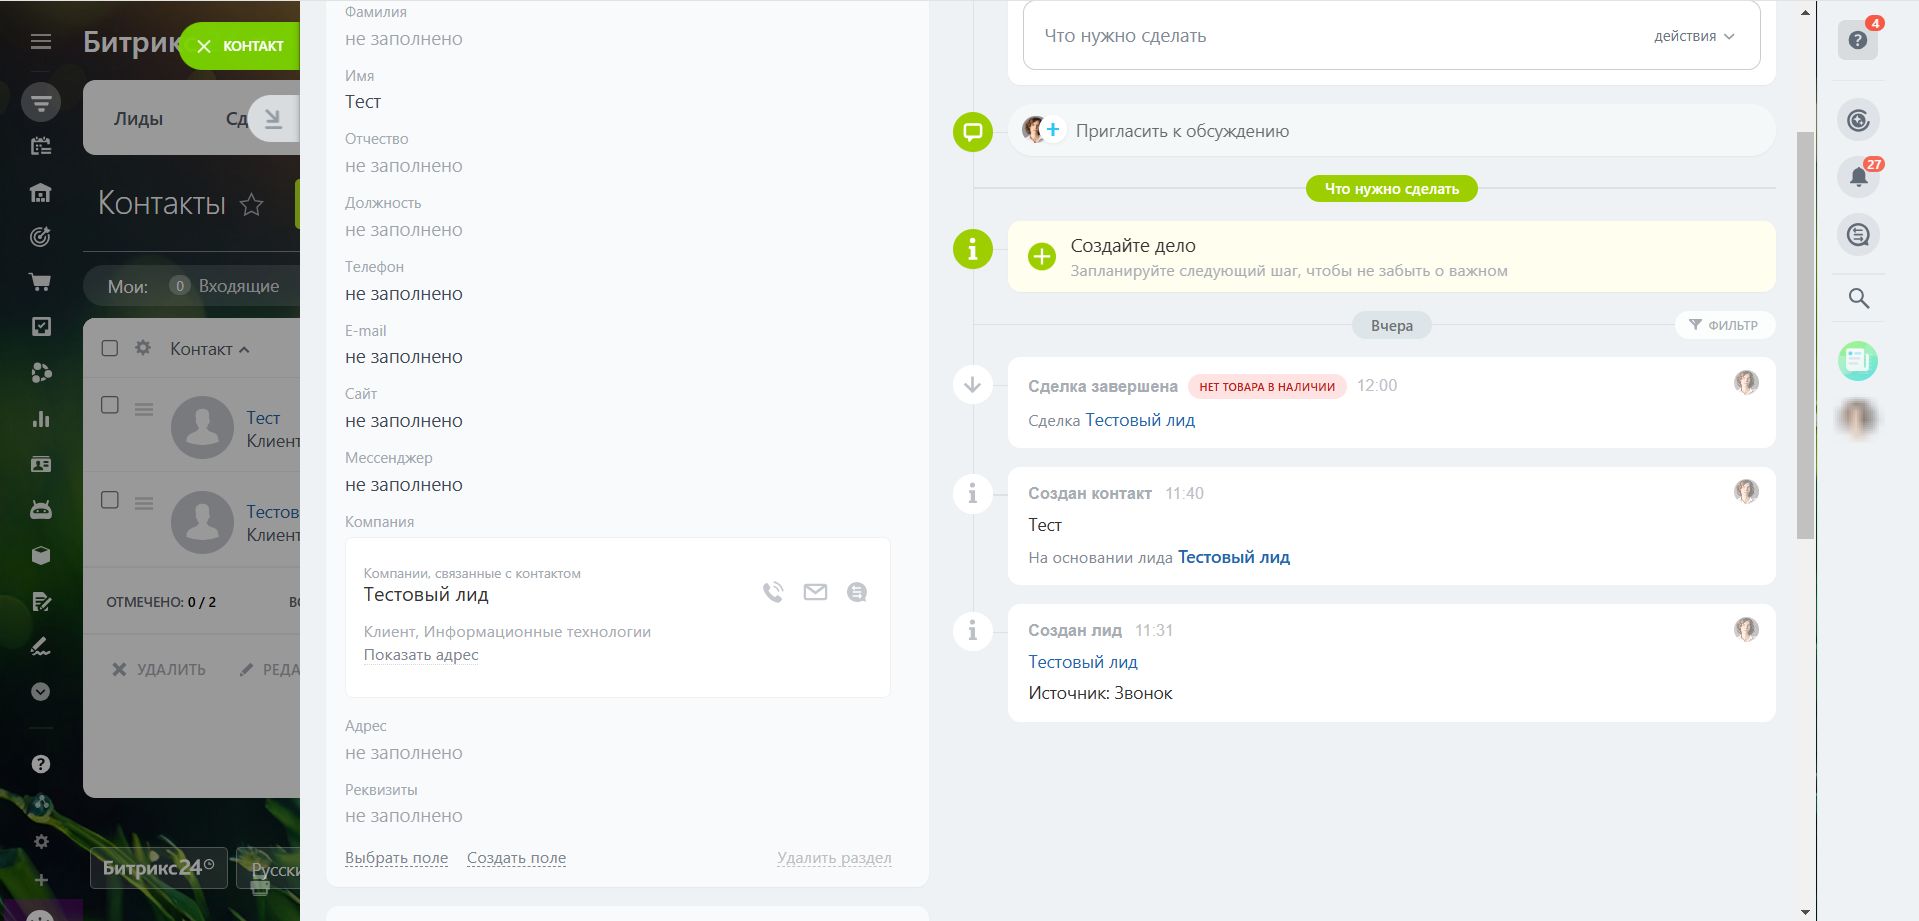Click the phone call icon in company card

tap(773, 592)
